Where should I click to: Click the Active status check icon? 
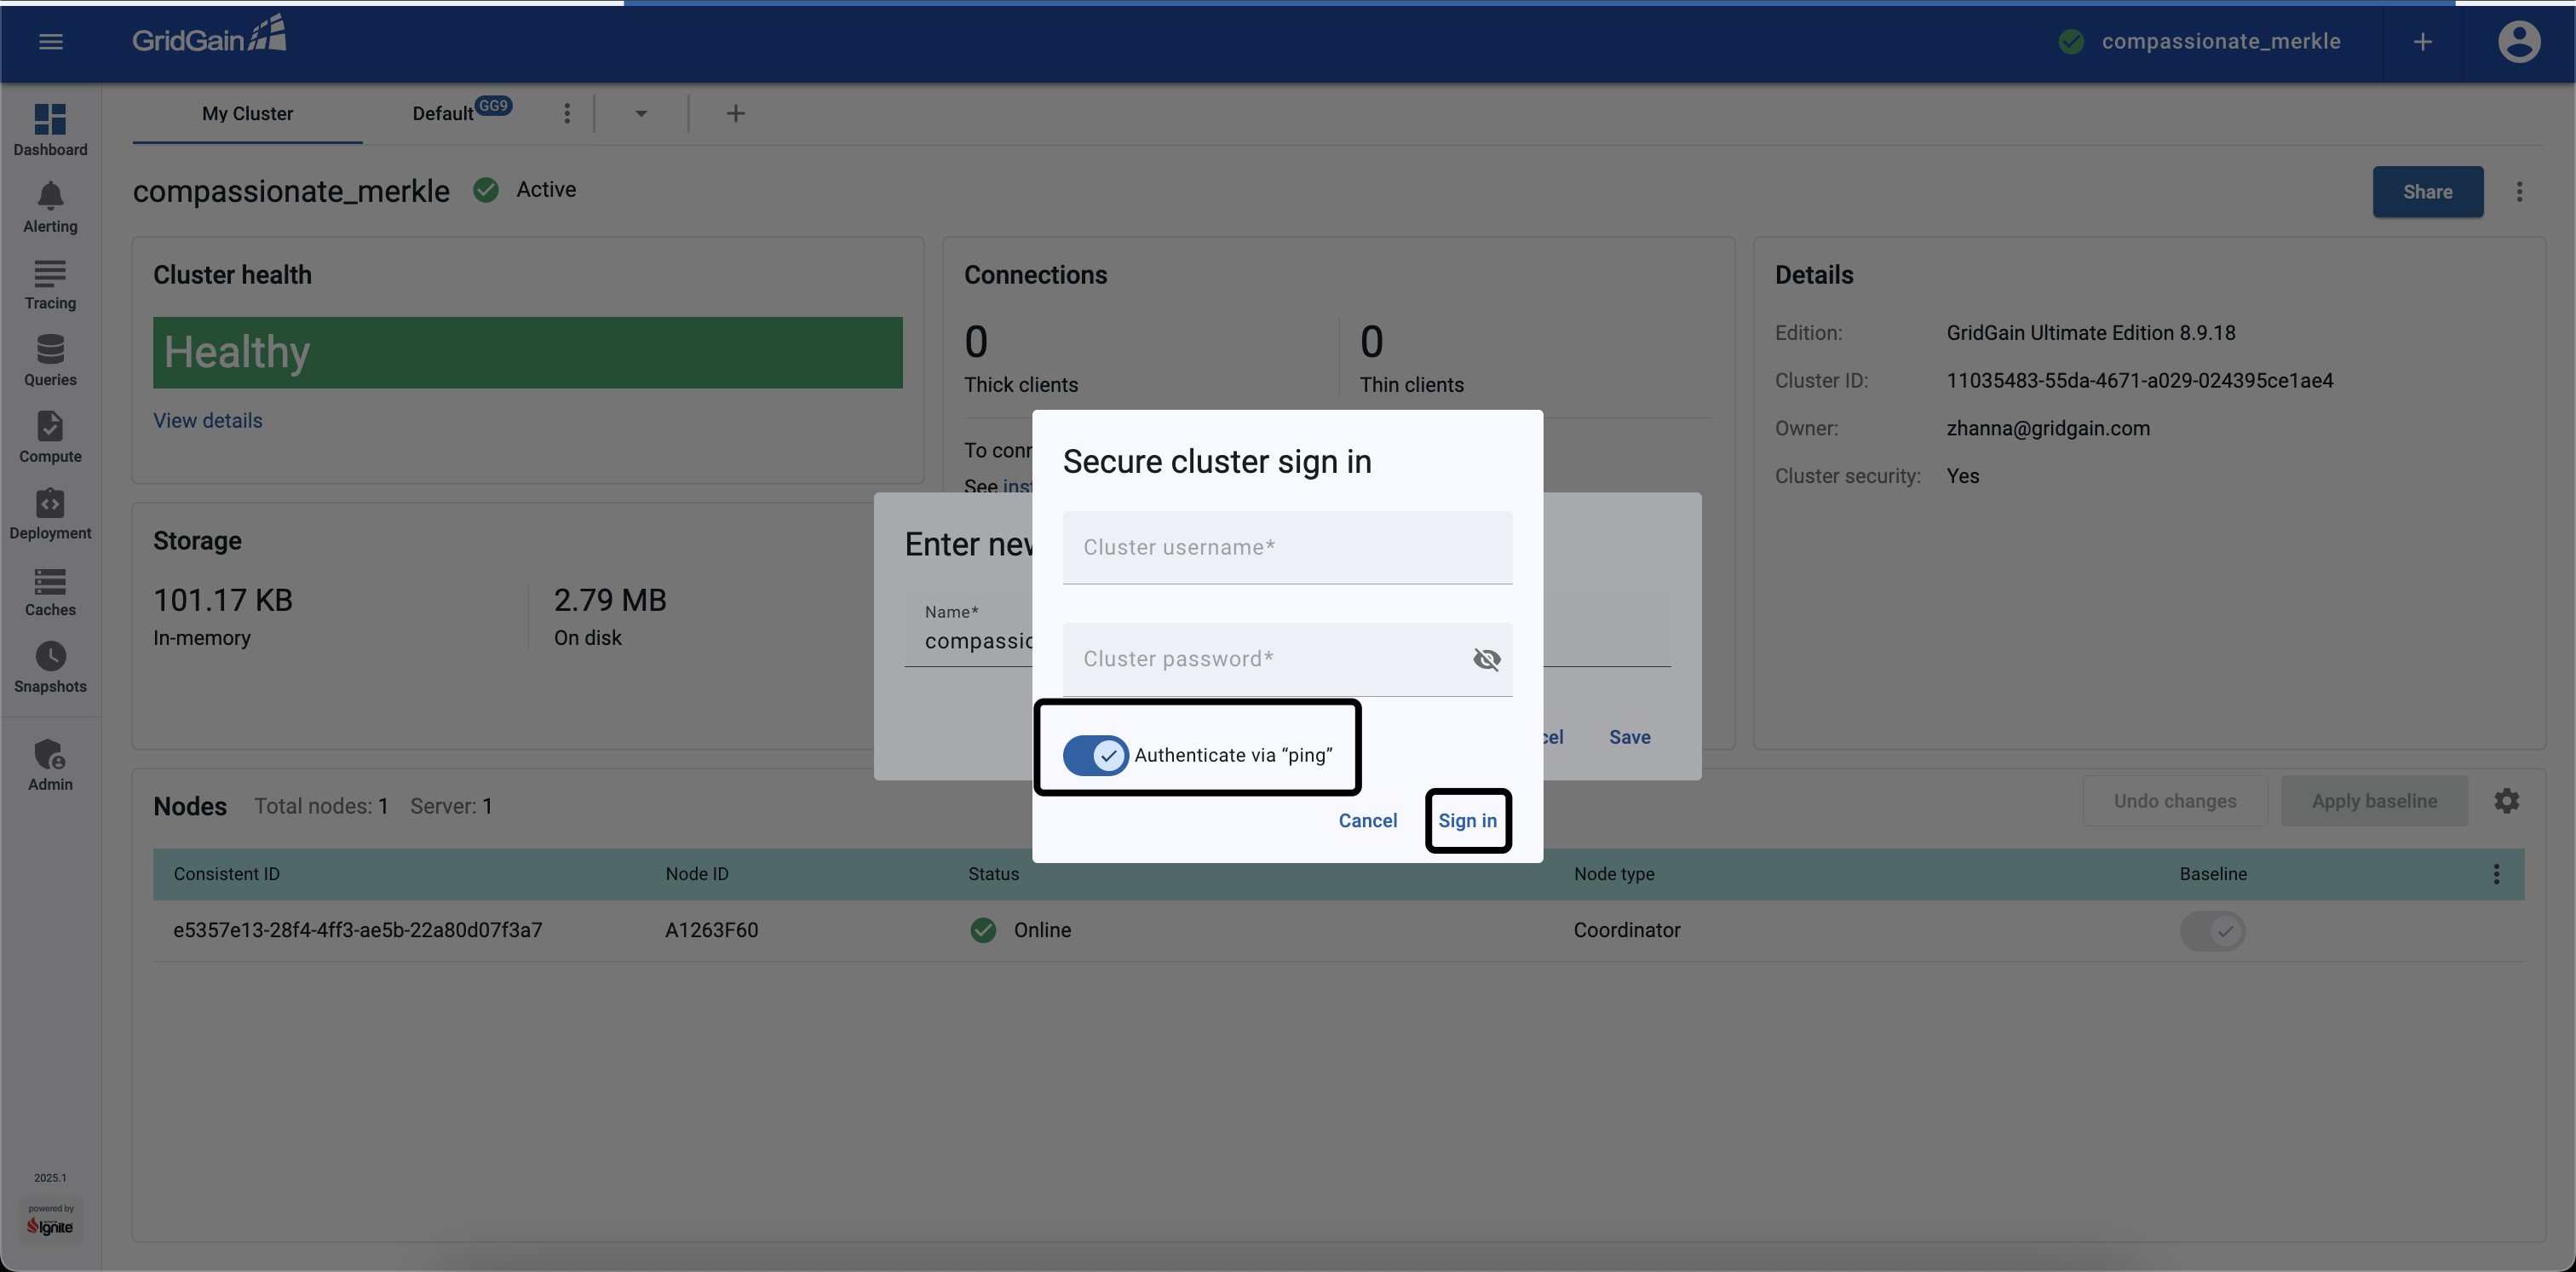pos(486,189)
